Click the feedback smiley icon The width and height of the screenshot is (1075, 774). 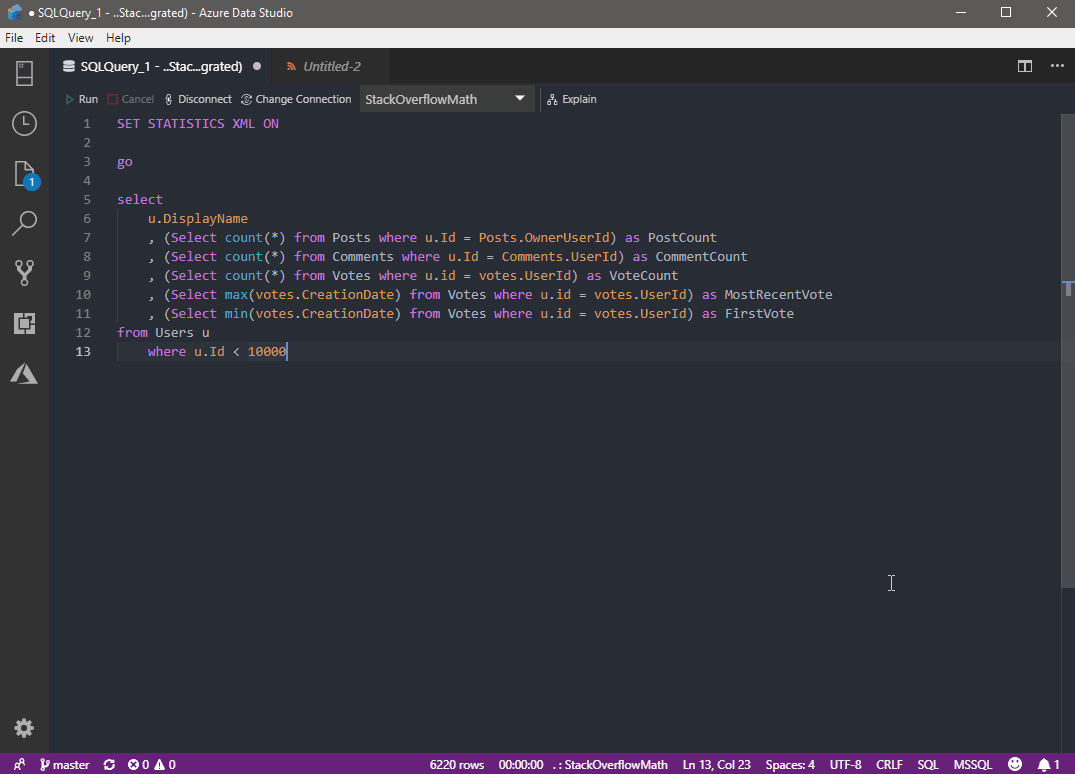tap(1015, 764)
